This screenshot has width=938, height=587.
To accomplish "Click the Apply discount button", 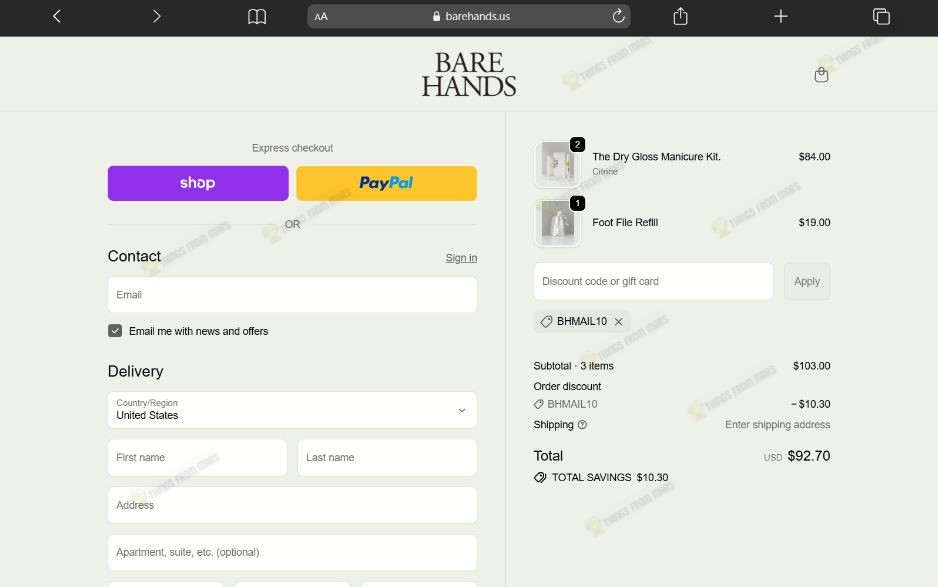I will (x=807, y=281).
